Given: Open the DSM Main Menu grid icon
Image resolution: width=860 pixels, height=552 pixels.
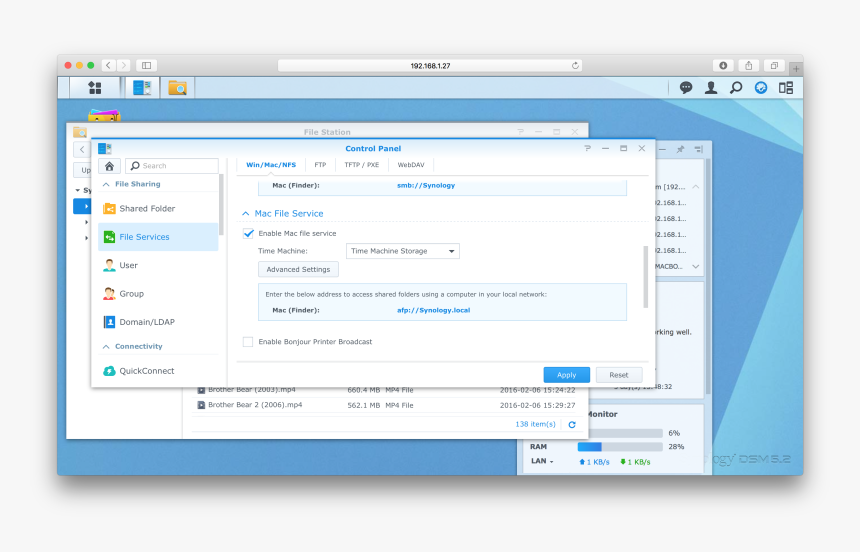Looking at the screenshot, I should [x=95, y=88].
